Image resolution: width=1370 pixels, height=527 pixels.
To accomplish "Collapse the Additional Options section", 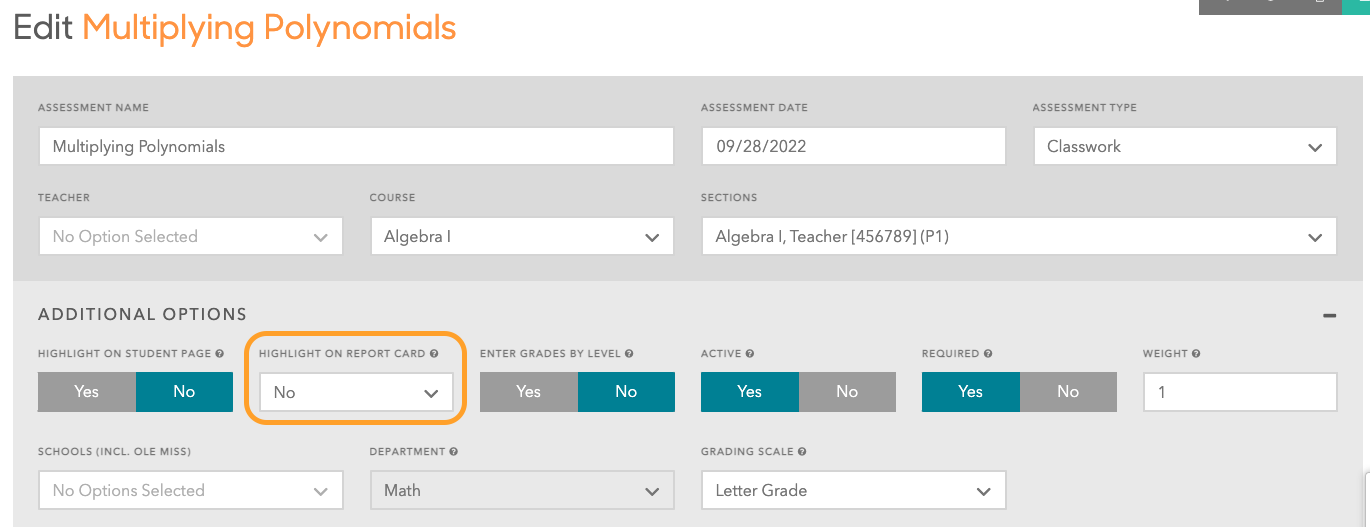I will coord(1329,315).
